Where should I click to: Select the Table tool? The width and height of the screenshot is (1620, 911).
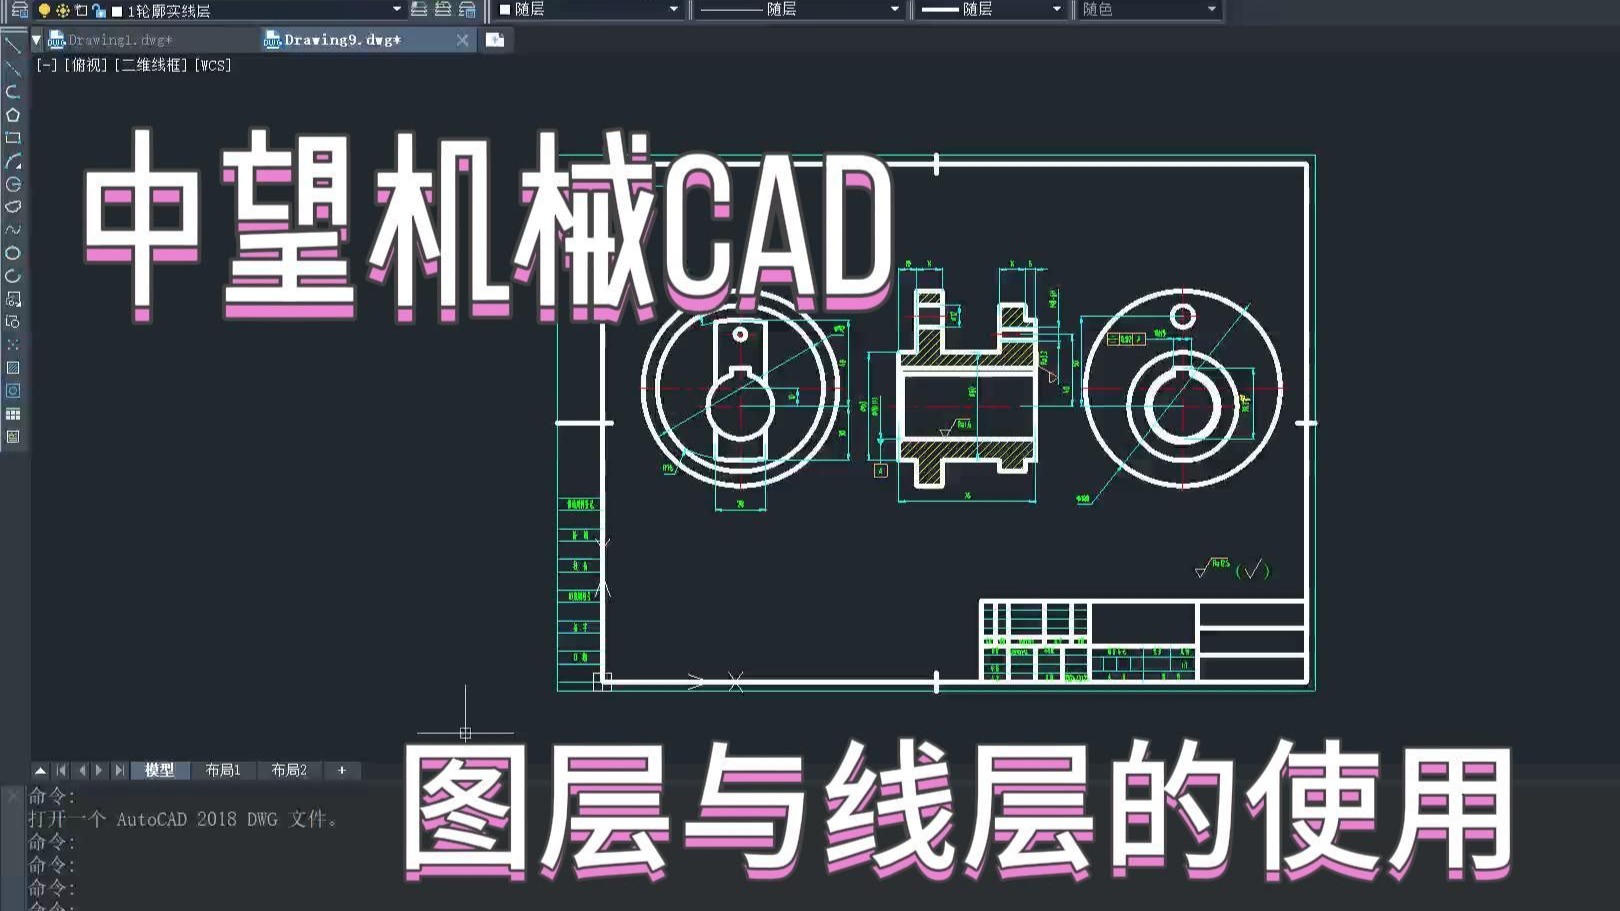pos(13,414)
